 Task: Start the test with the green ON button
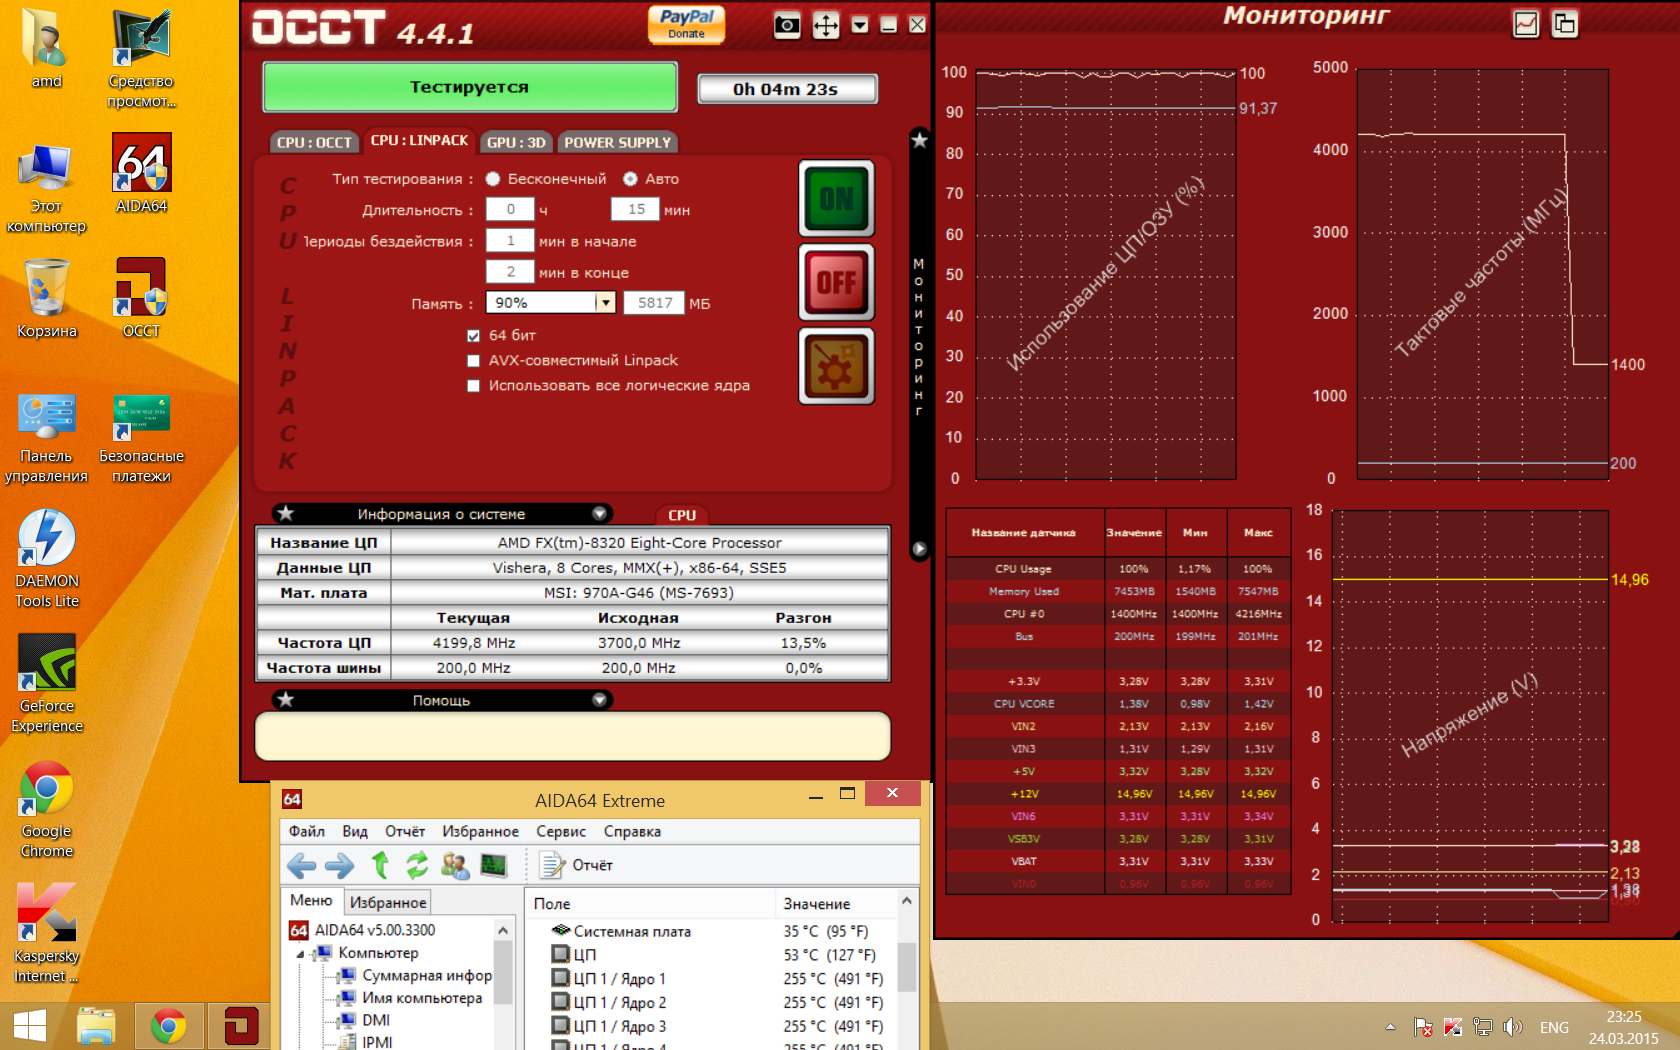pos(837,198)
